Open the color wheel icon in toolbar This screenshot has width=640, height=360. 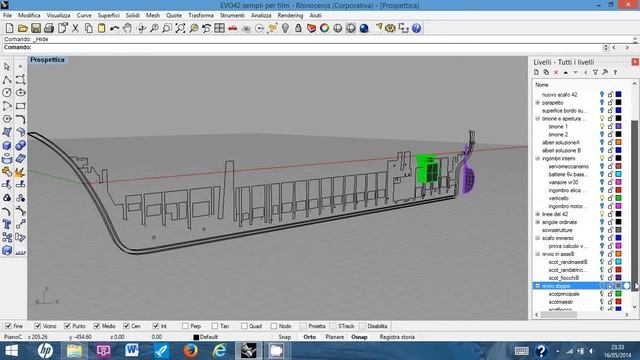point(324,28)
